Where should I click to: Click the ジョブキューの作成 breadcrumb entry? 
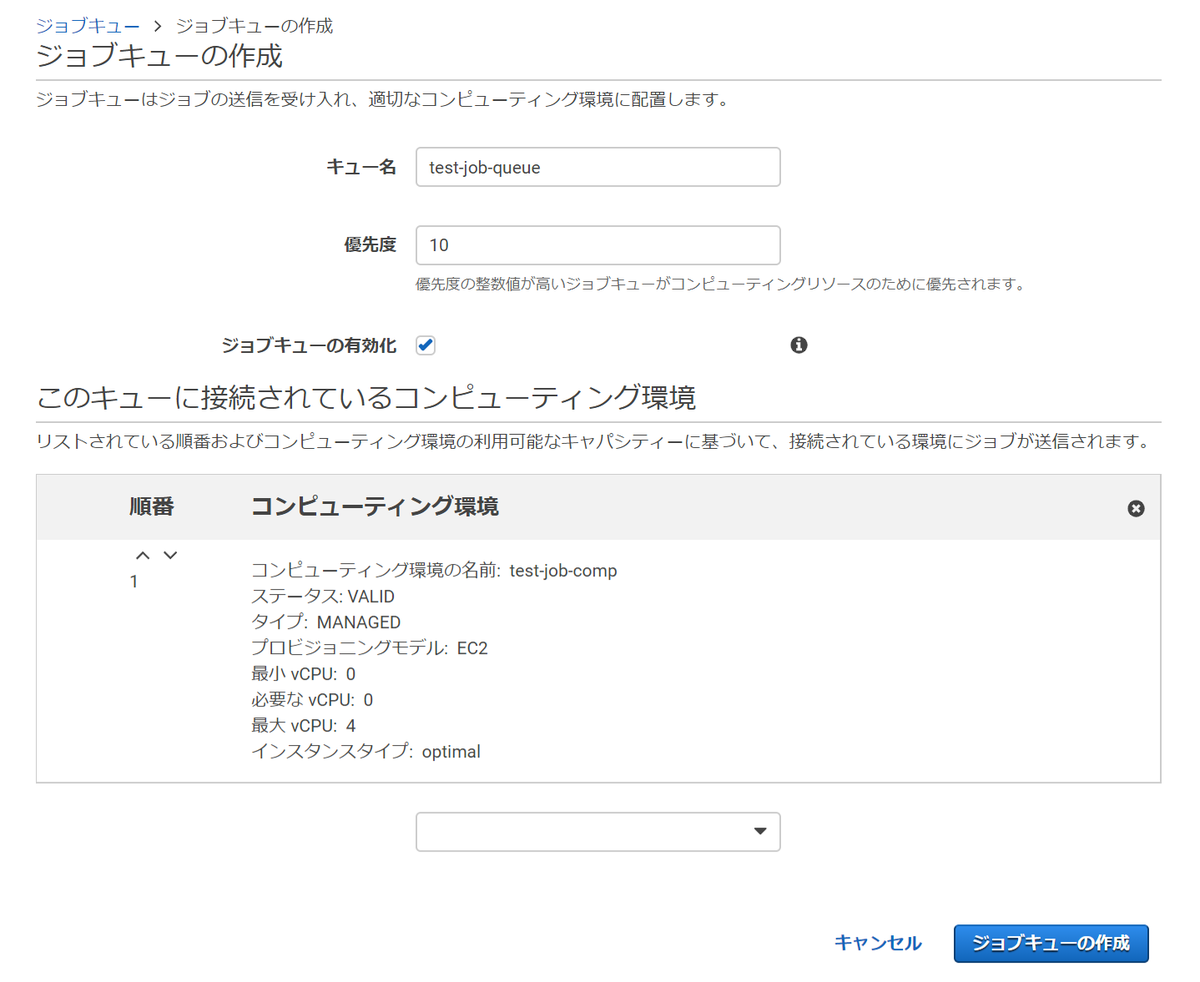point(254,25)
